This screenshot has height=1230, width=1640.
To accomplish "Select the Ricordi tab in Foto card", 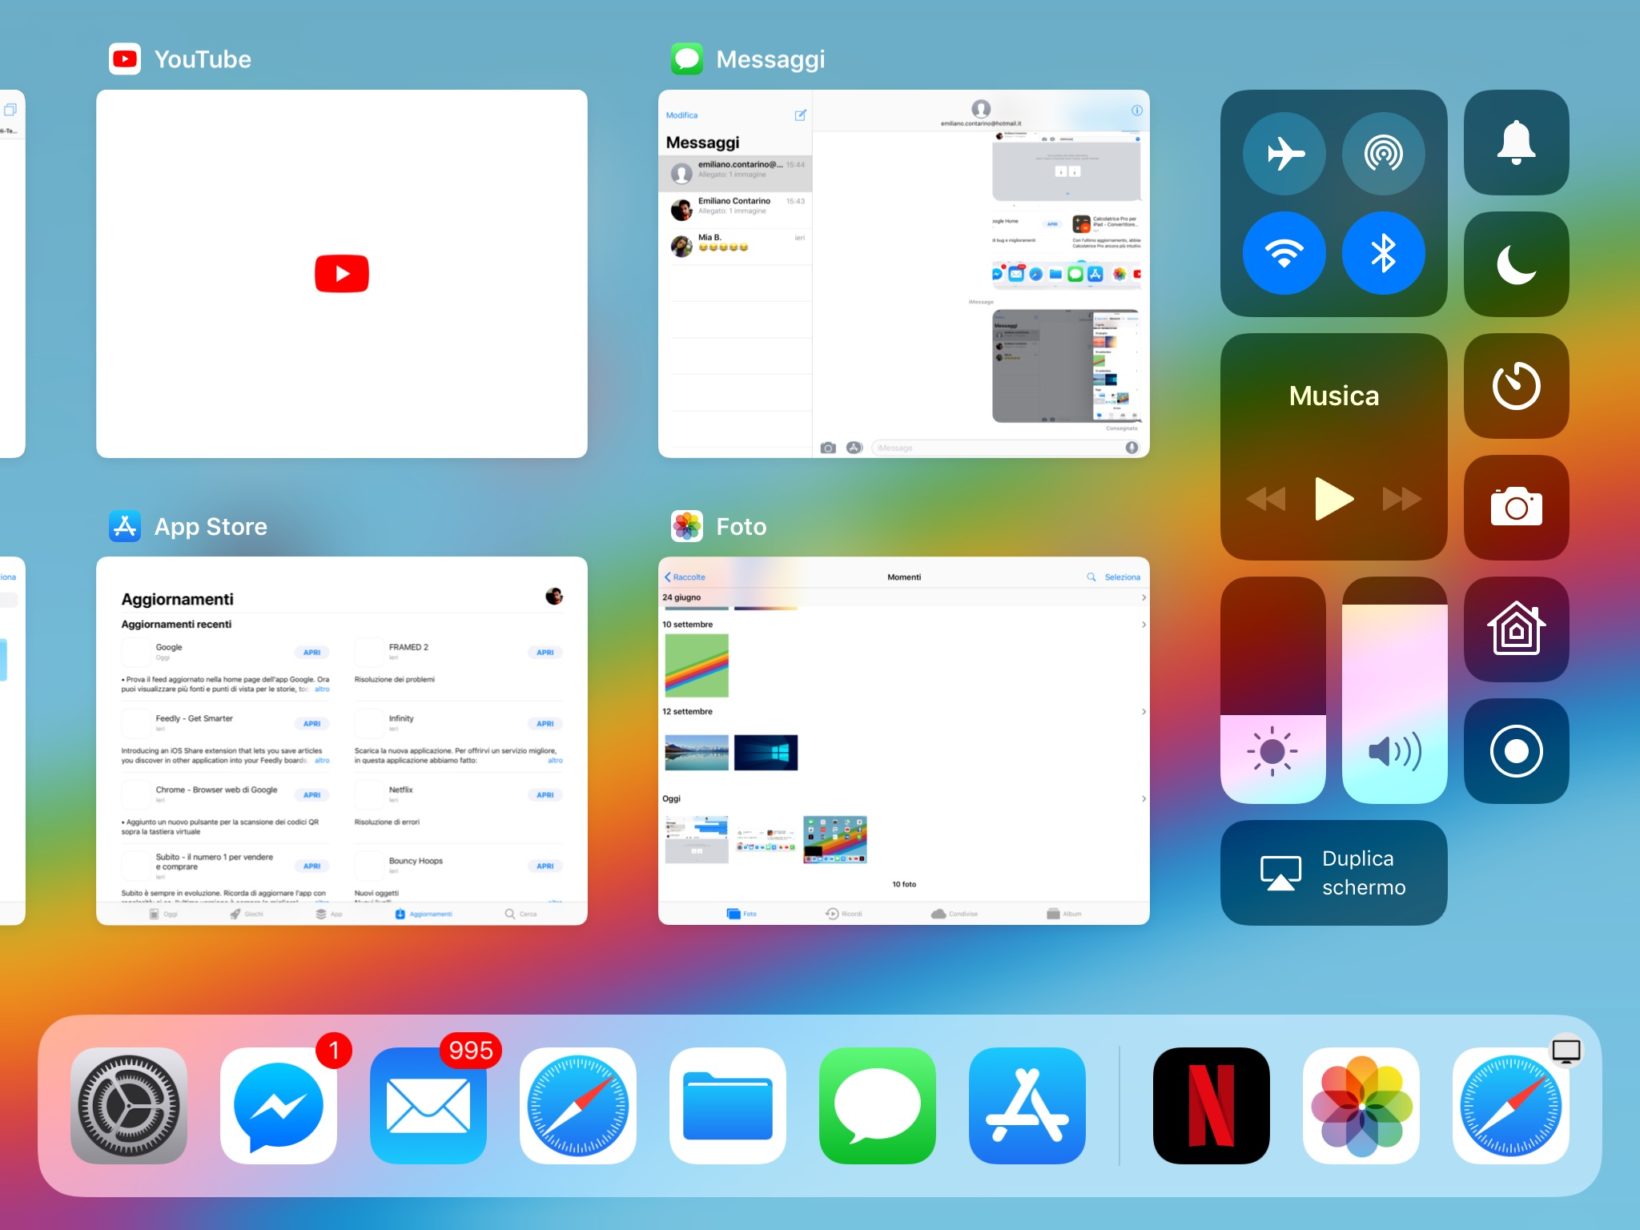I will [844, 914].
